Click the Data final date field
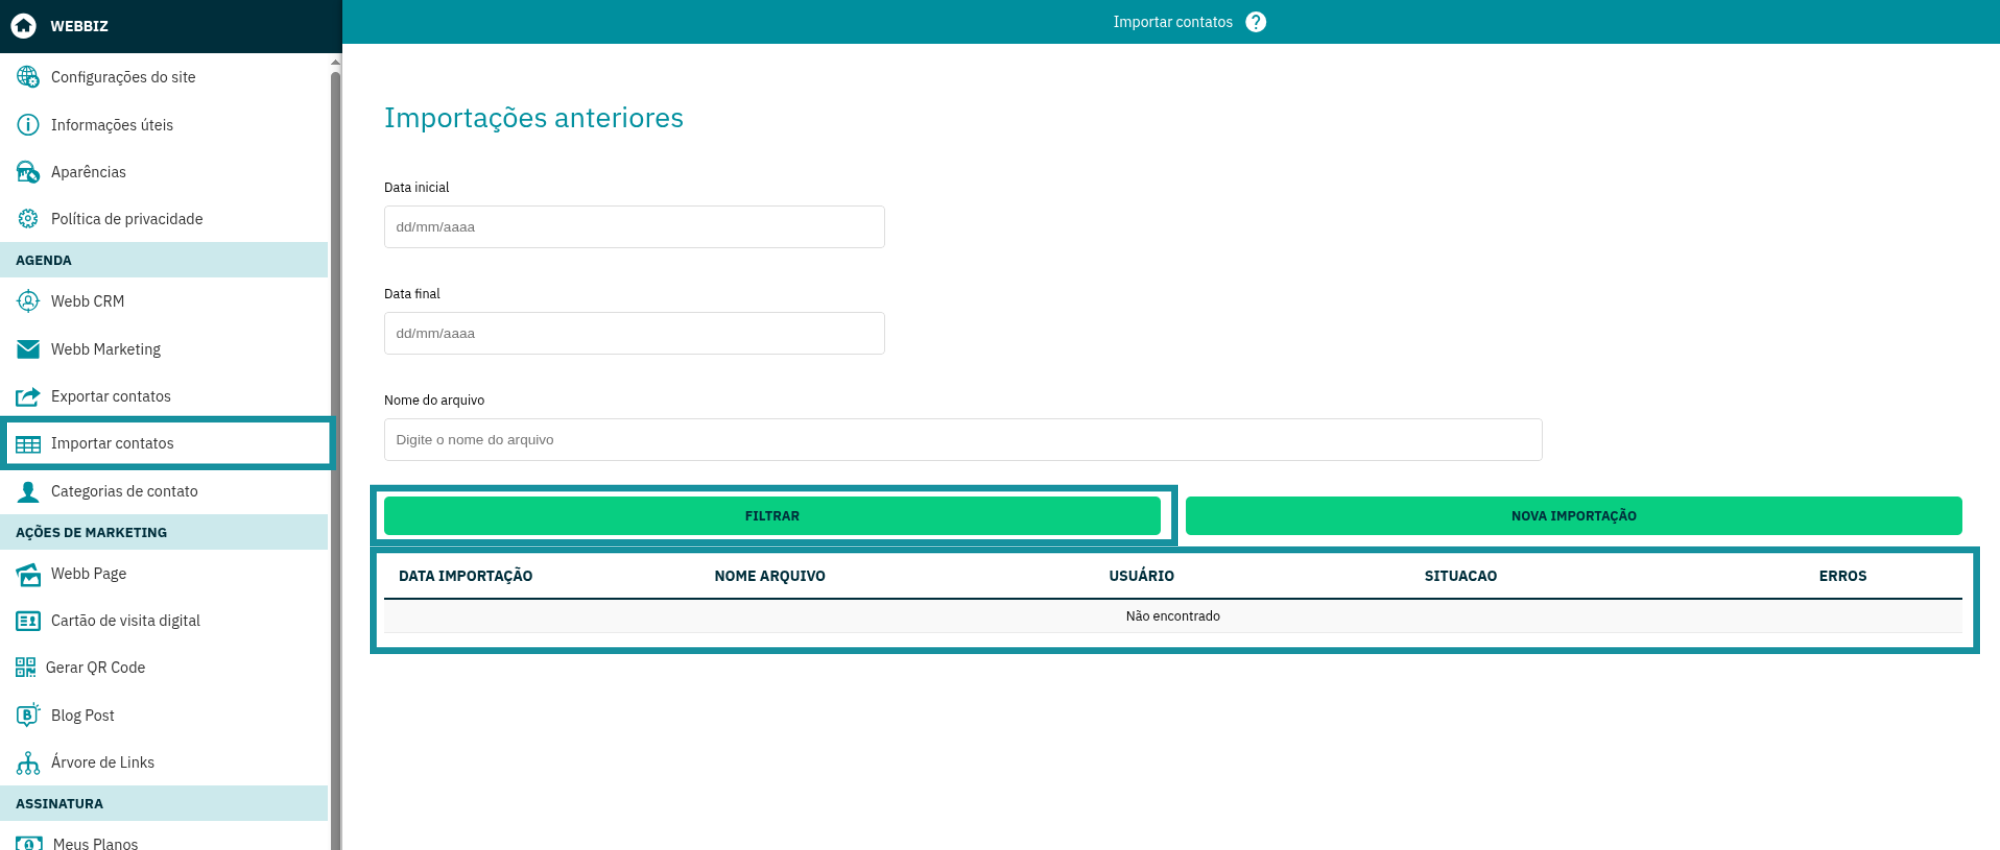Screen dimensions: 2000x850 (634, 333)
